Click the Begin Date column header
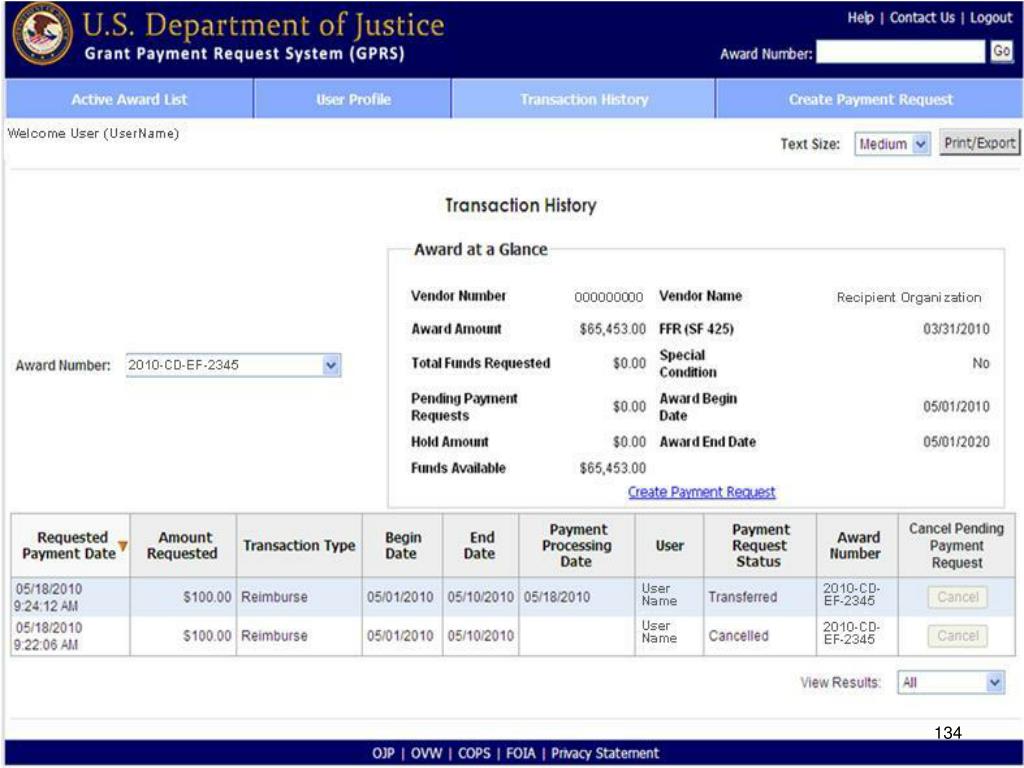The width and height of the screenshot is (1024, 768). [402, 545]
